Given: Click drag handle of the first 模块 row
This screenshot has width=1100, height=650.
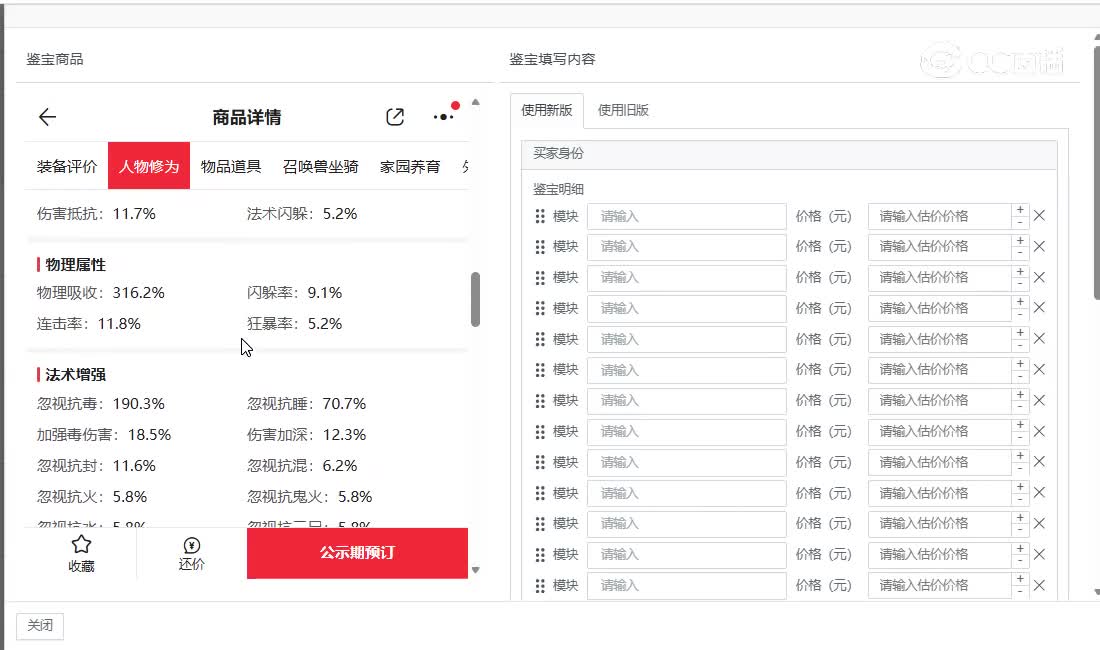Looking at the screenshot, I should (x=540, y=216).
